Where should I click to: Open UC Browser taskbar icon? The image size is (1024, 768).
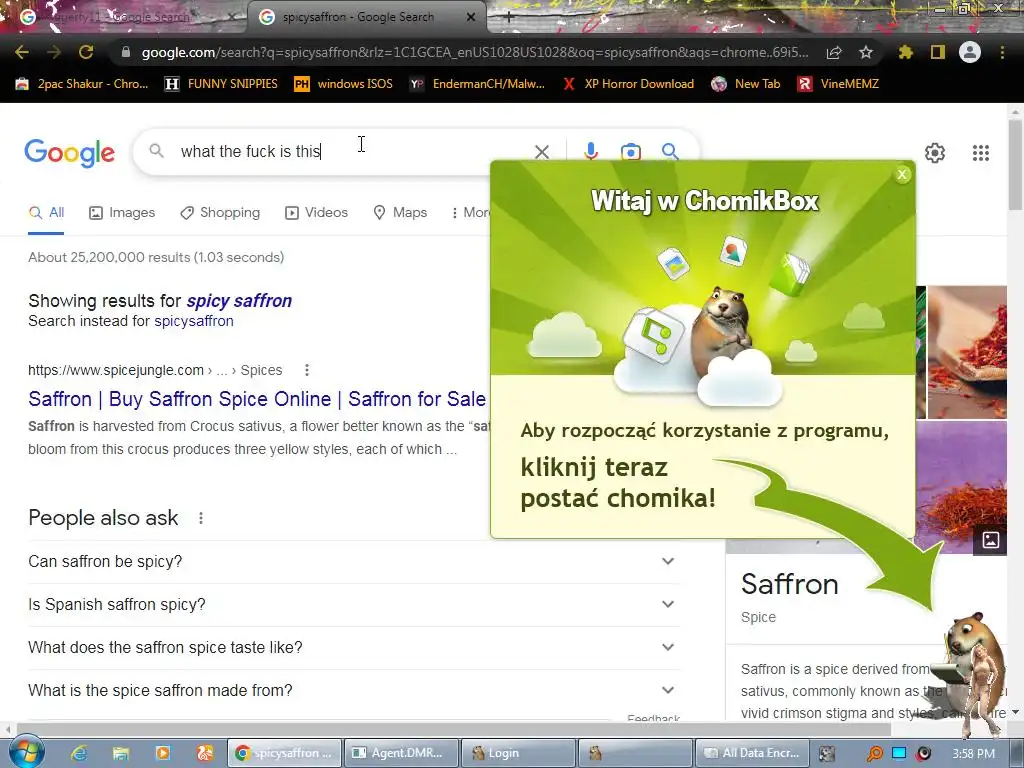point(204,753)
